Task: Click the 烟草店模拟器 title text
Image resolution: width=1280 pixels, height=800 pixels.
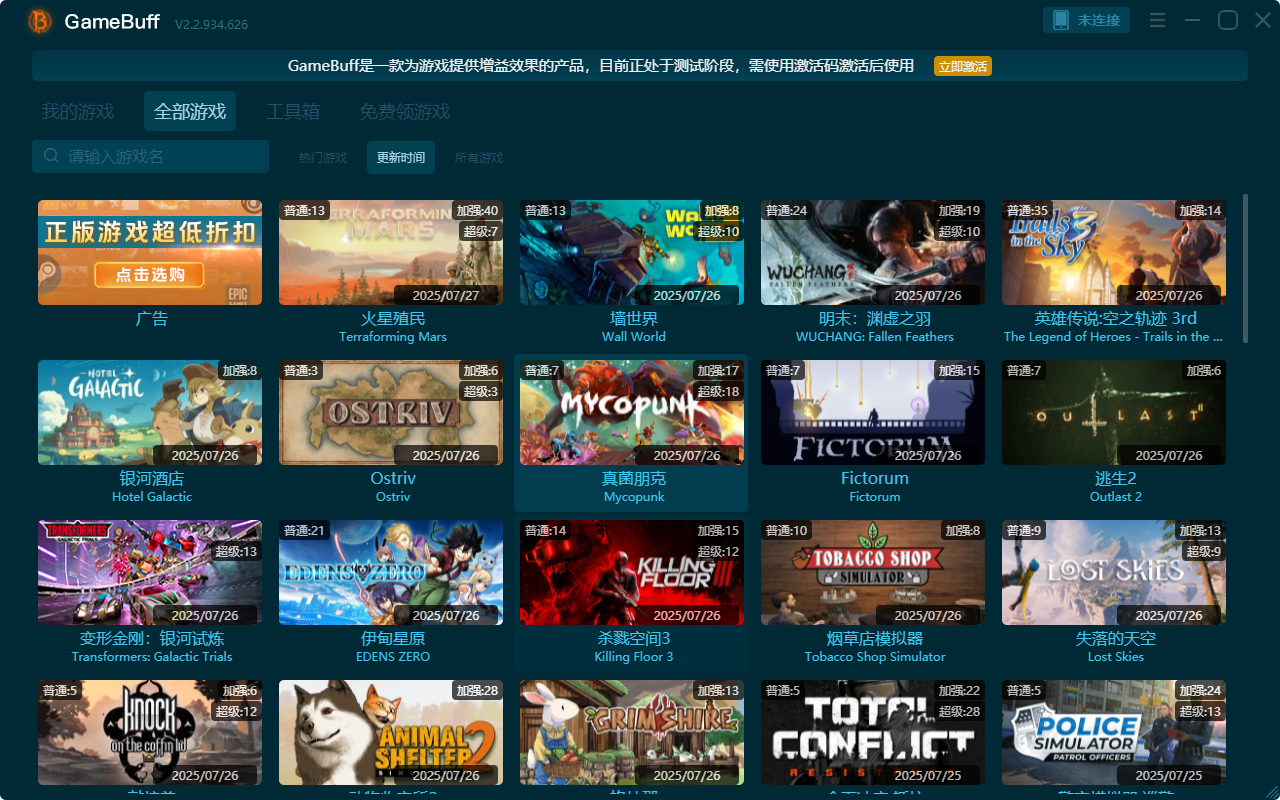Action: (x=875, y=638)
